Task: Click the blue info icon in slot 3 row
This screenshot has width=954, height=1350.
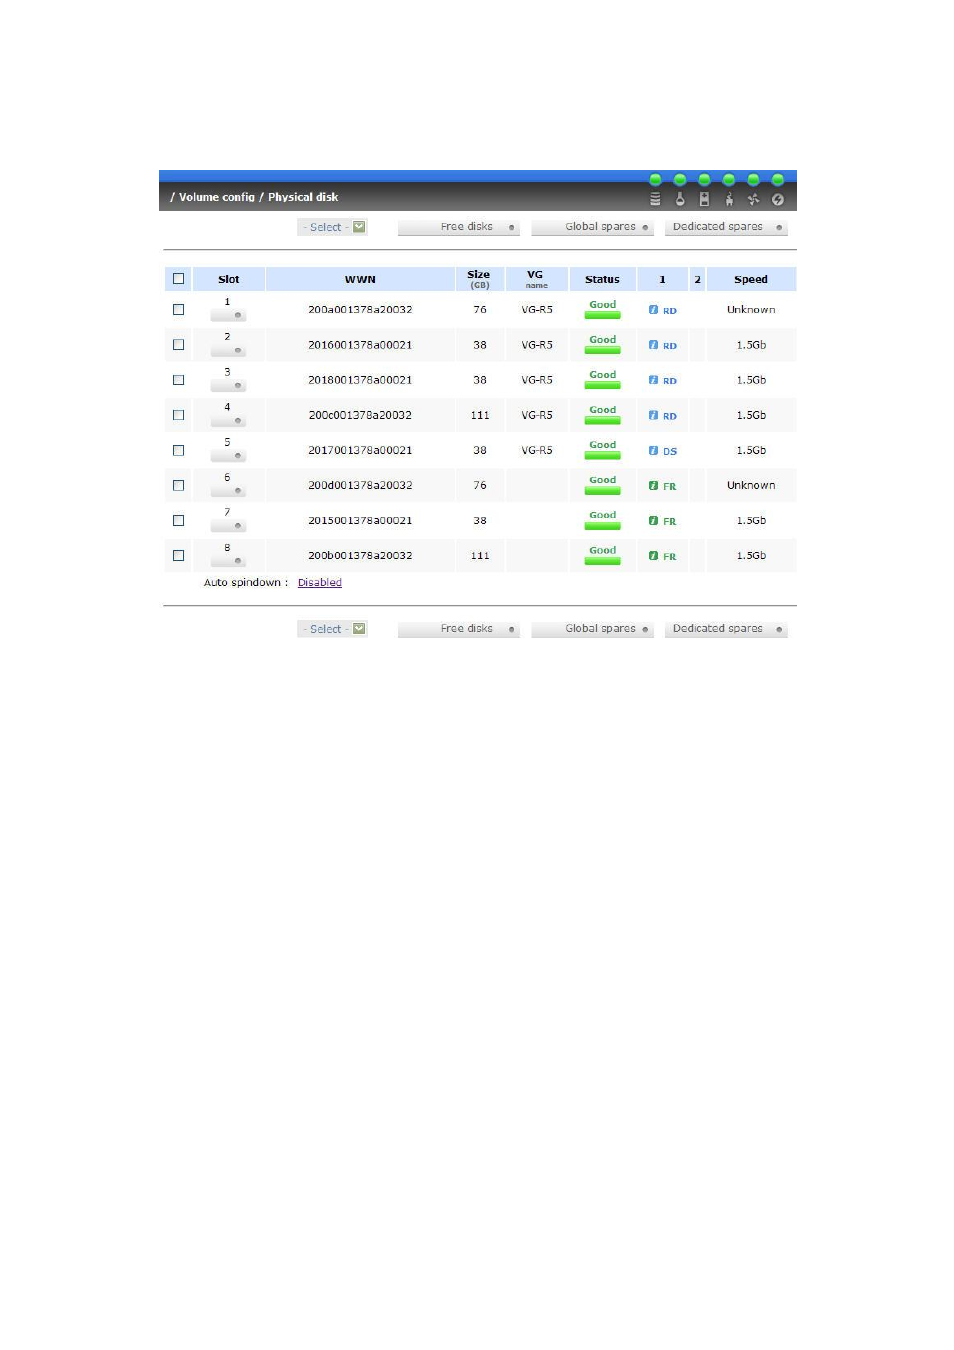Action: tap(653, 380)
